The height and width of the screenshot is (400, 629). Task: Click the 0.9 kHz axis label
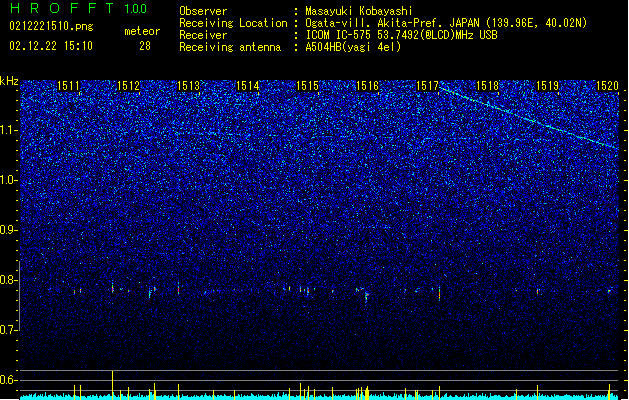click(x=9, y=230)
